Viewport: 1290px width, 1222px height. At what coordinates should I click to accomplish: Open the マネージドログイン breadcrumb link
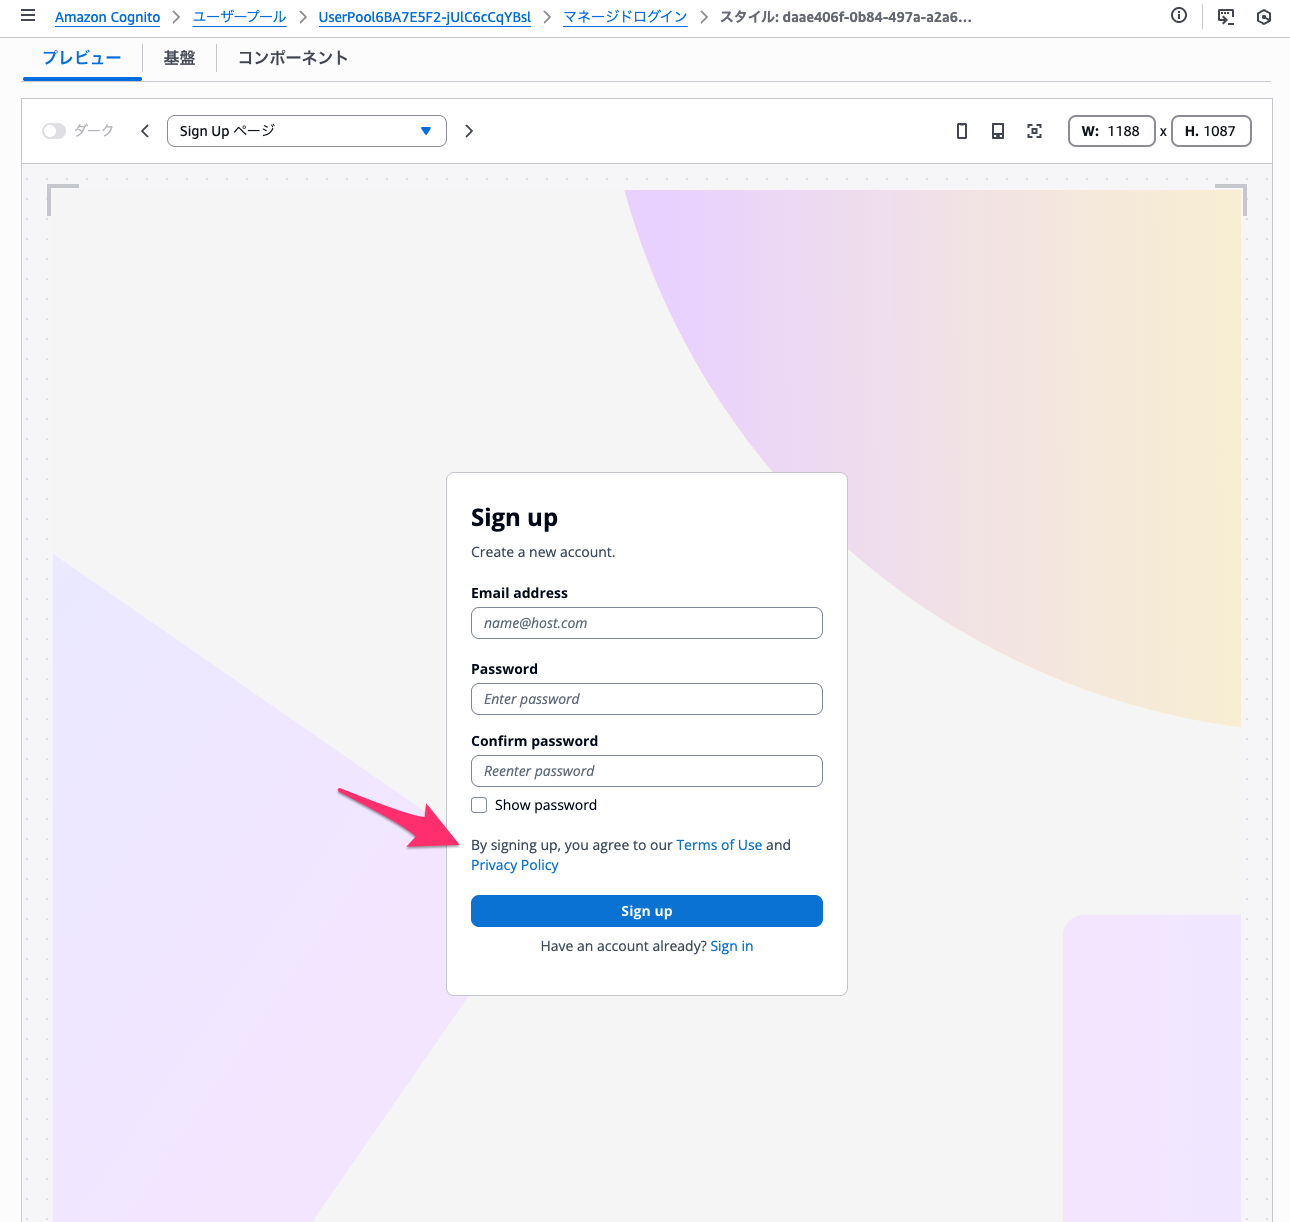point(625,17)
